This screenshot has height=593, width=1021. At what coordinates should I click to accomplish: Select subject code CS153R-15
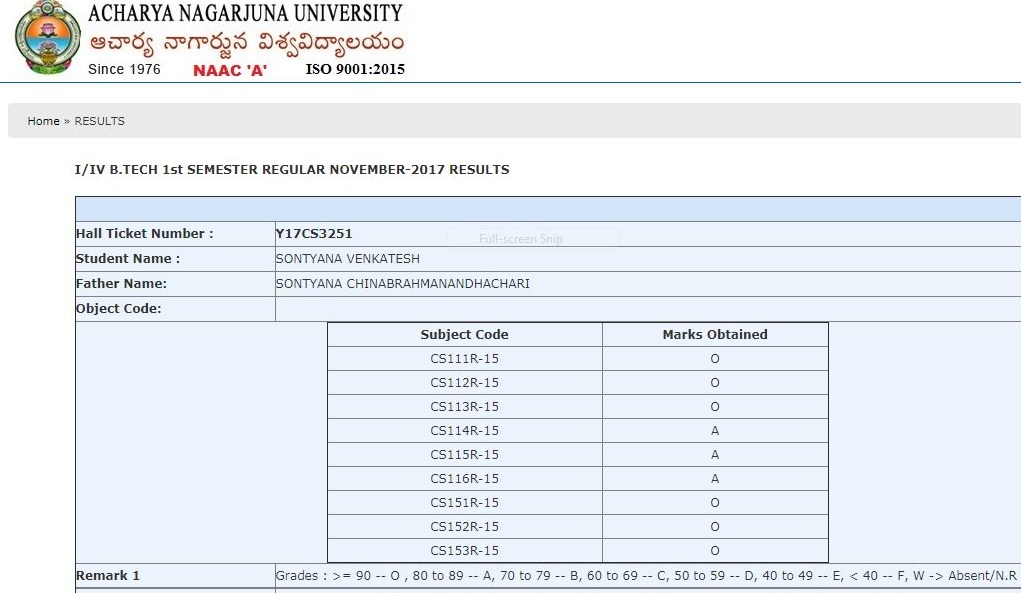(x=464, y=551)
